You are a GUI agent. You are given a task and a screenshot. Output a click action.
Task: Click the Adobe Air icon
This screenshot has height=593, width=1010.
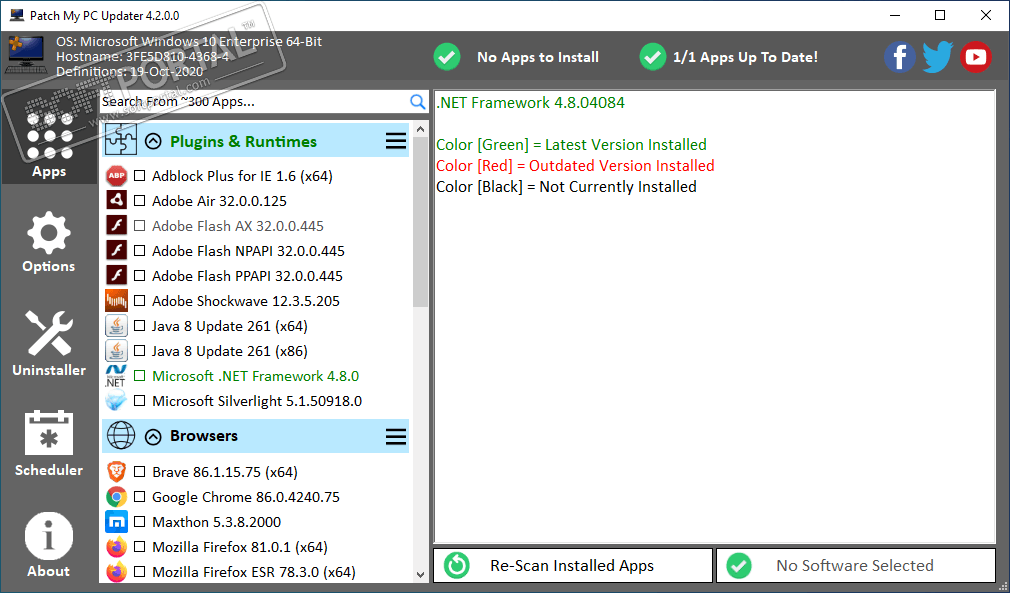[x=117, y=200]
